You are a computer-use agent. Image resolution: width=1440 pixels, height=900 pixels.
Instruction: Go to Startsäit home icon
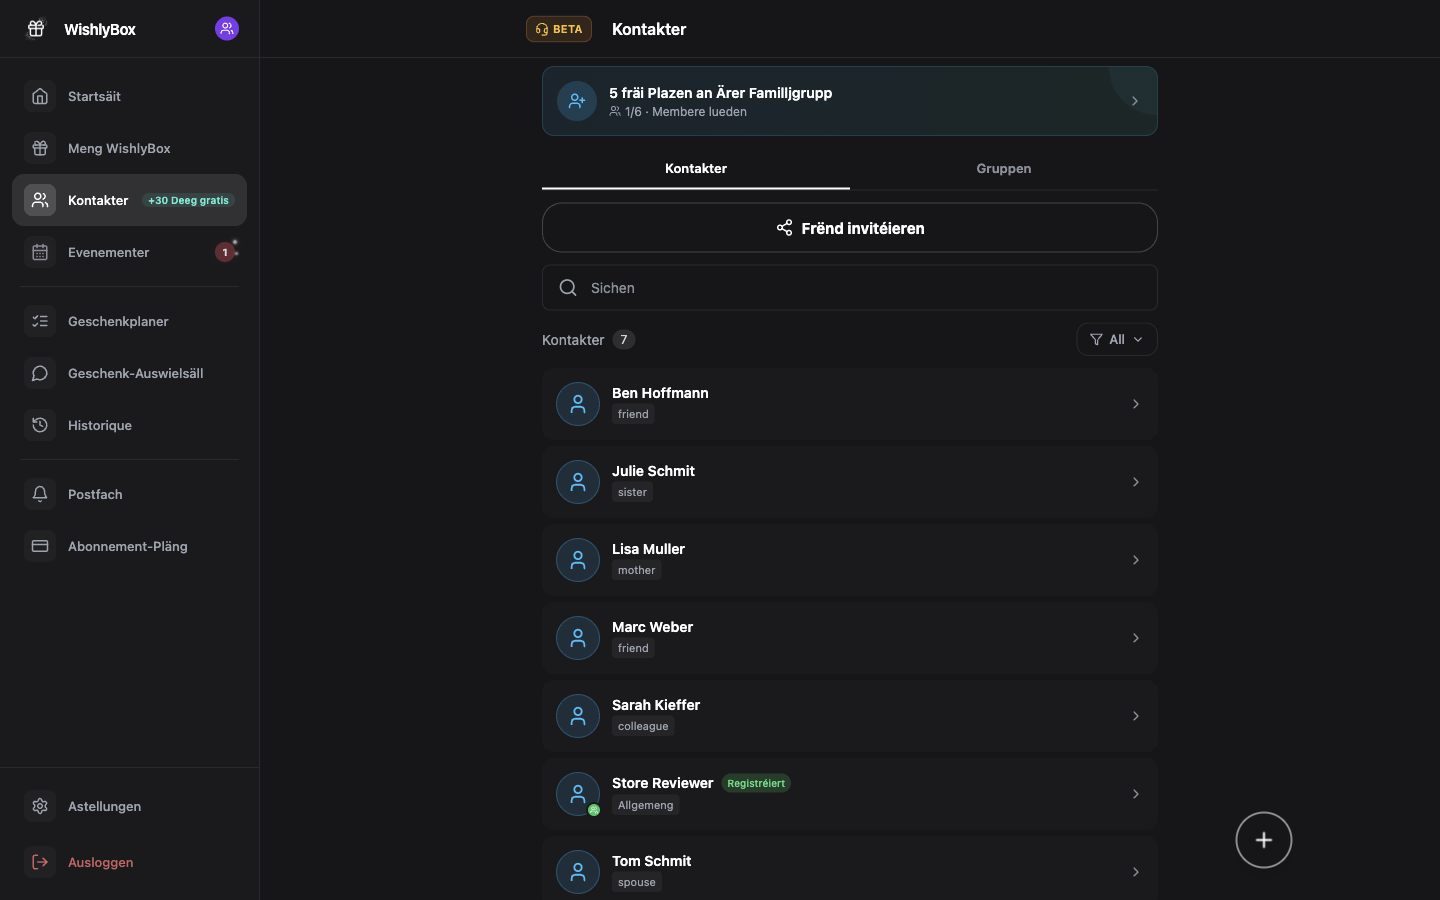pos(40,96)
